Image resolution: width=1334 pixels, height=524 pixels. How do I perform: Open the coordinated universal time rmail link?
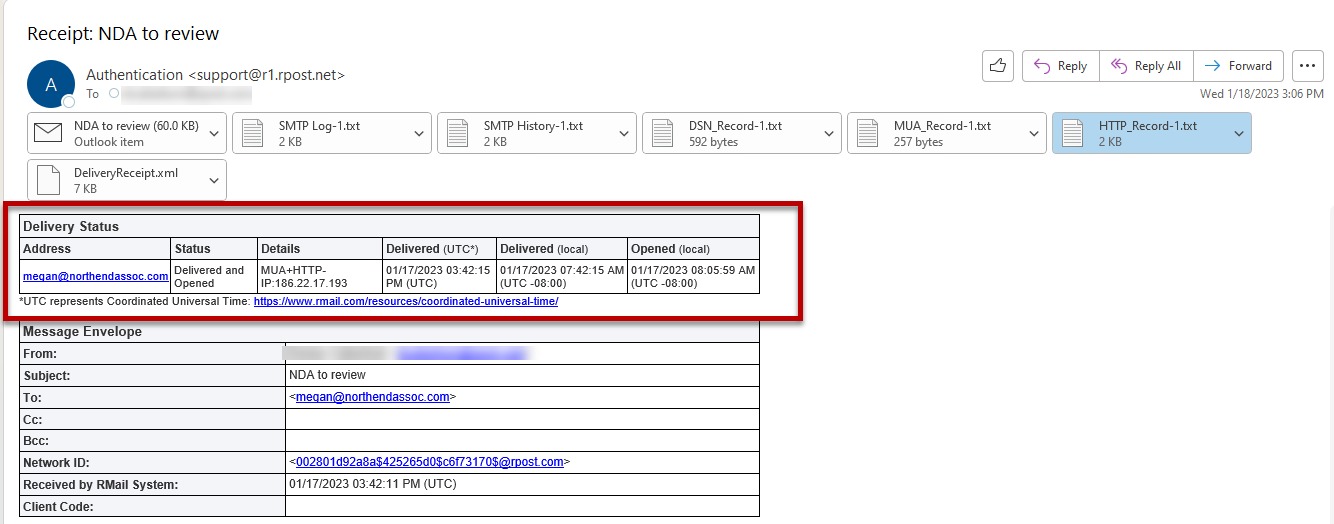point(405,301)
